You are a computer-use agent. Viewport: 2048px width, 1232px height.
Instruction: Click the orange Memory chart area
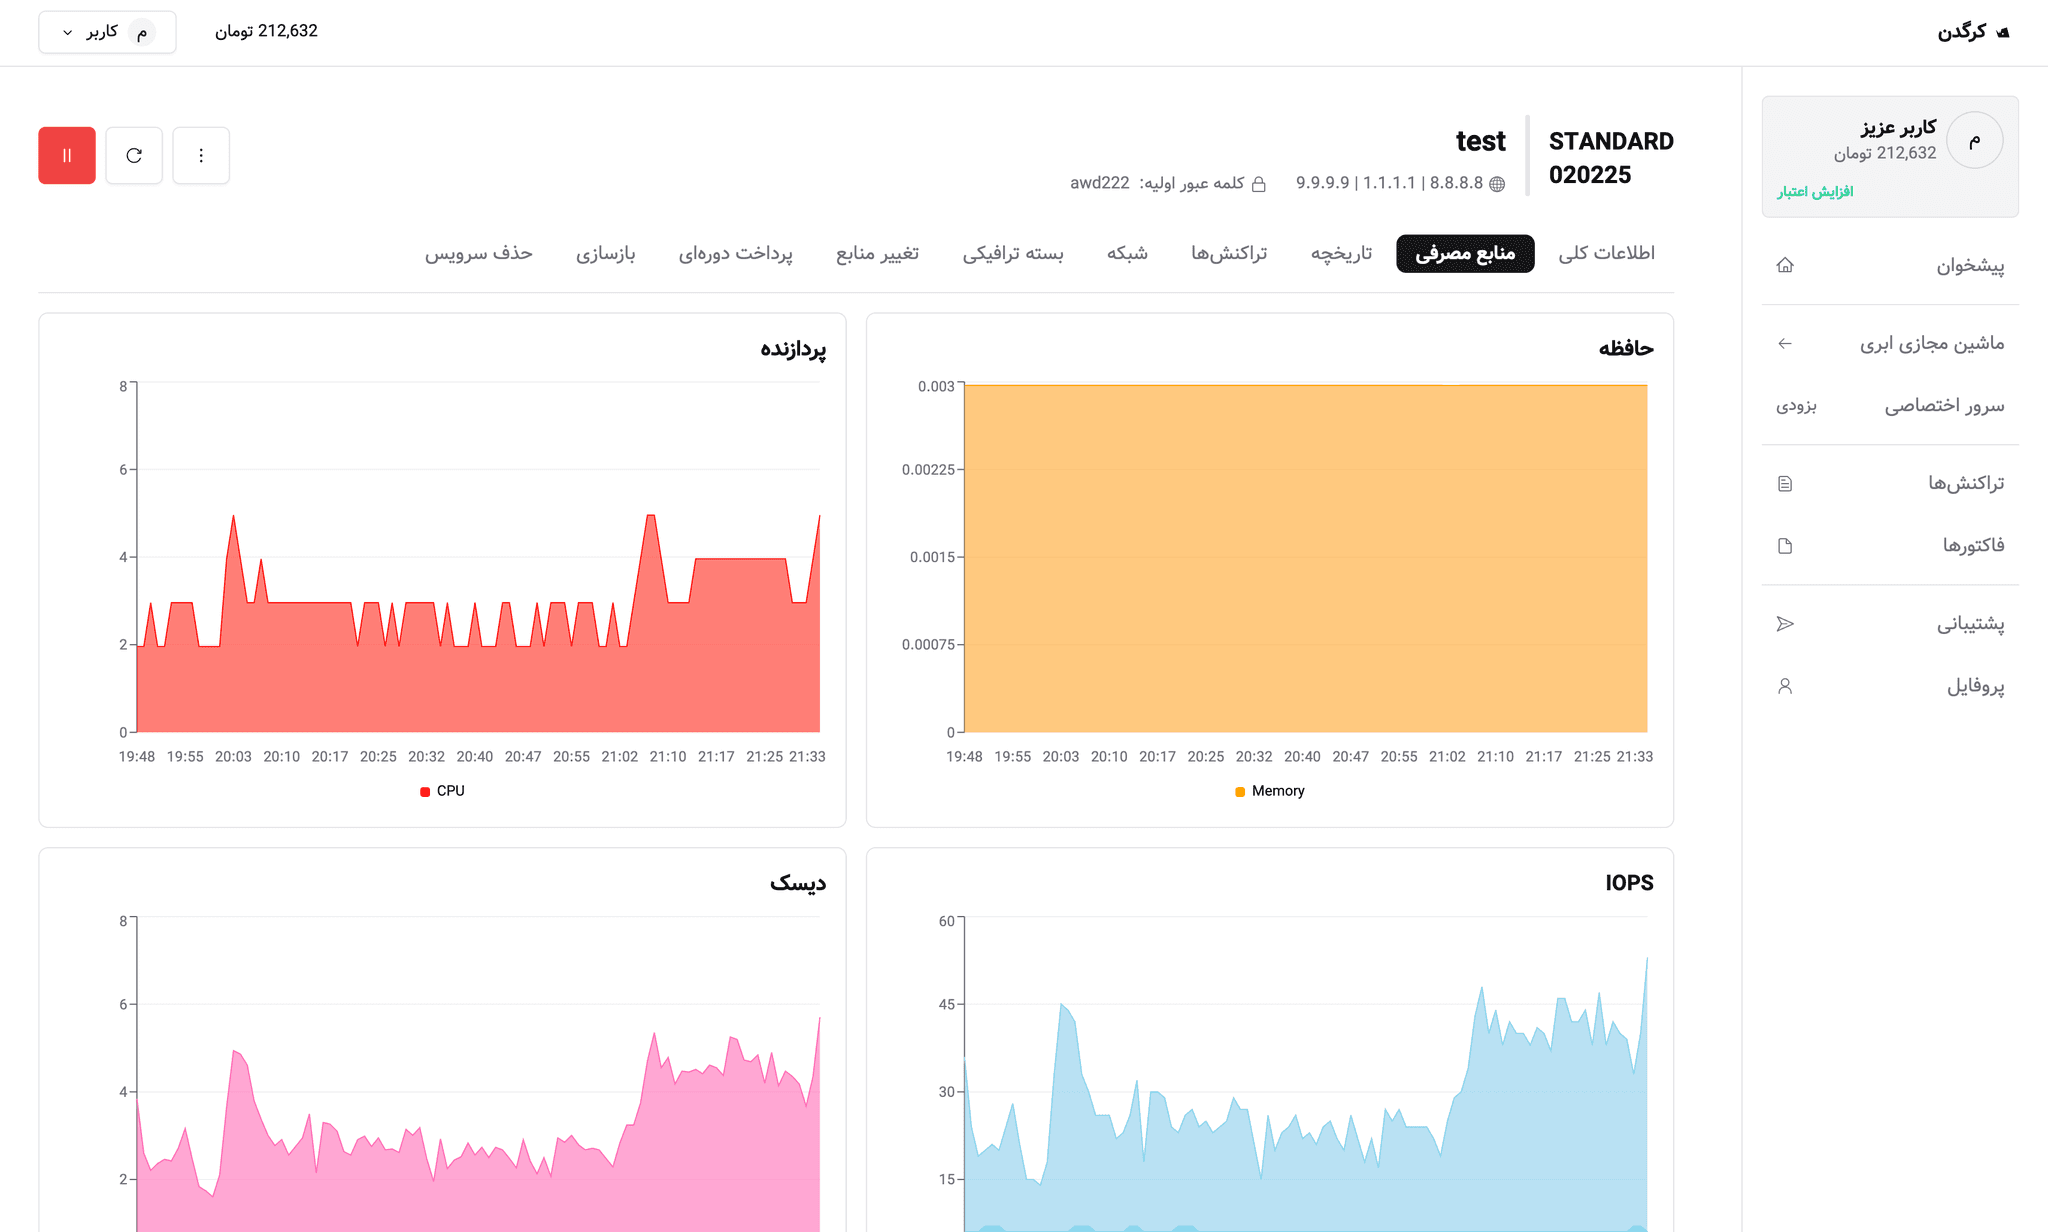click(1305, 558)
